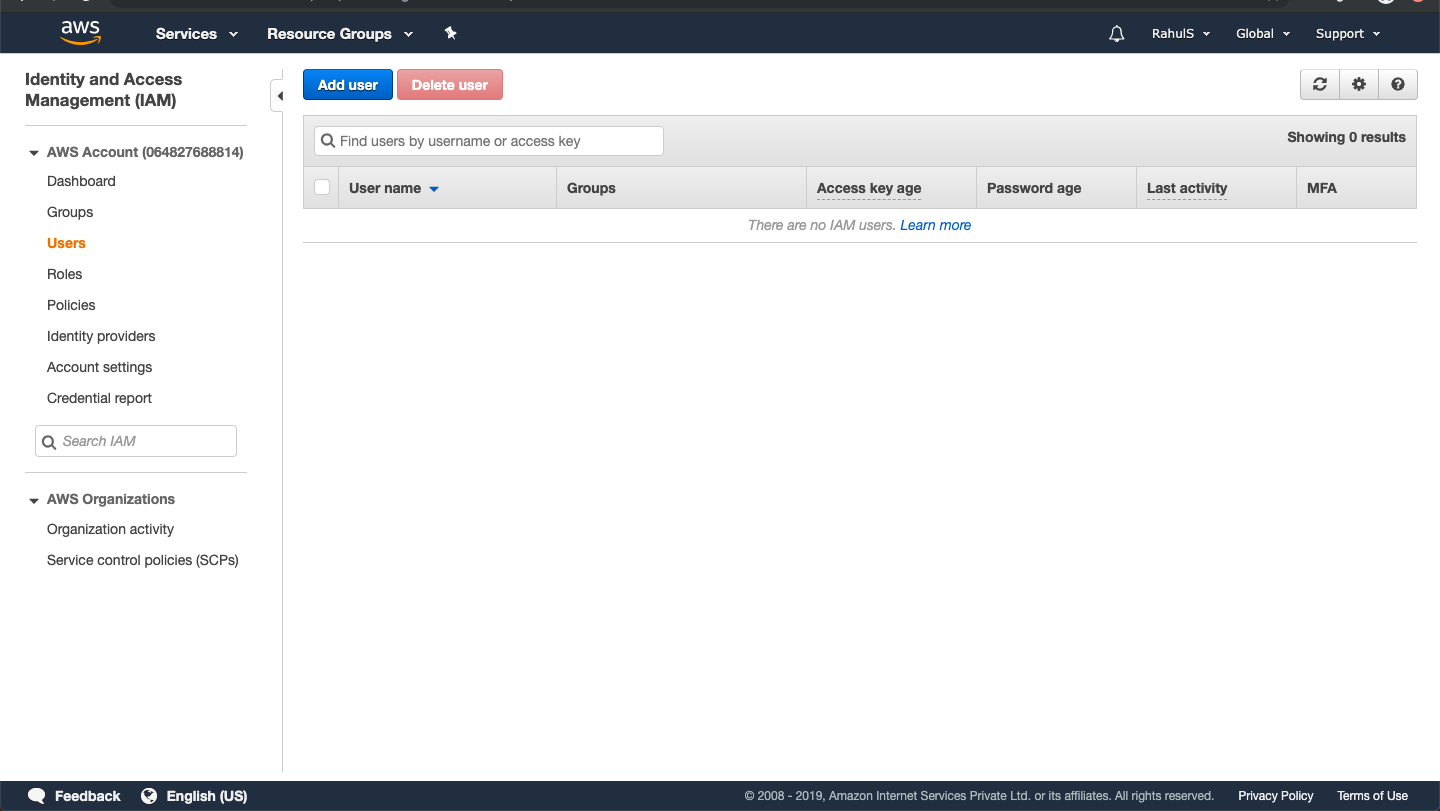Open the Global region dropdown
This screenshot has height=811, width=1440.
point(1262,33)
